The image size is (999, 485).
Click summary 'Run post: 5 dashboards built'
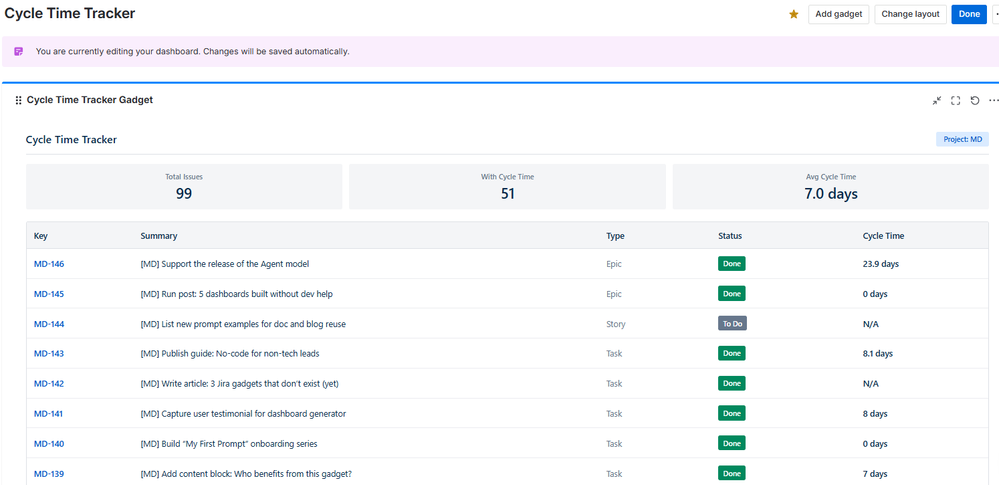(236, 294)
